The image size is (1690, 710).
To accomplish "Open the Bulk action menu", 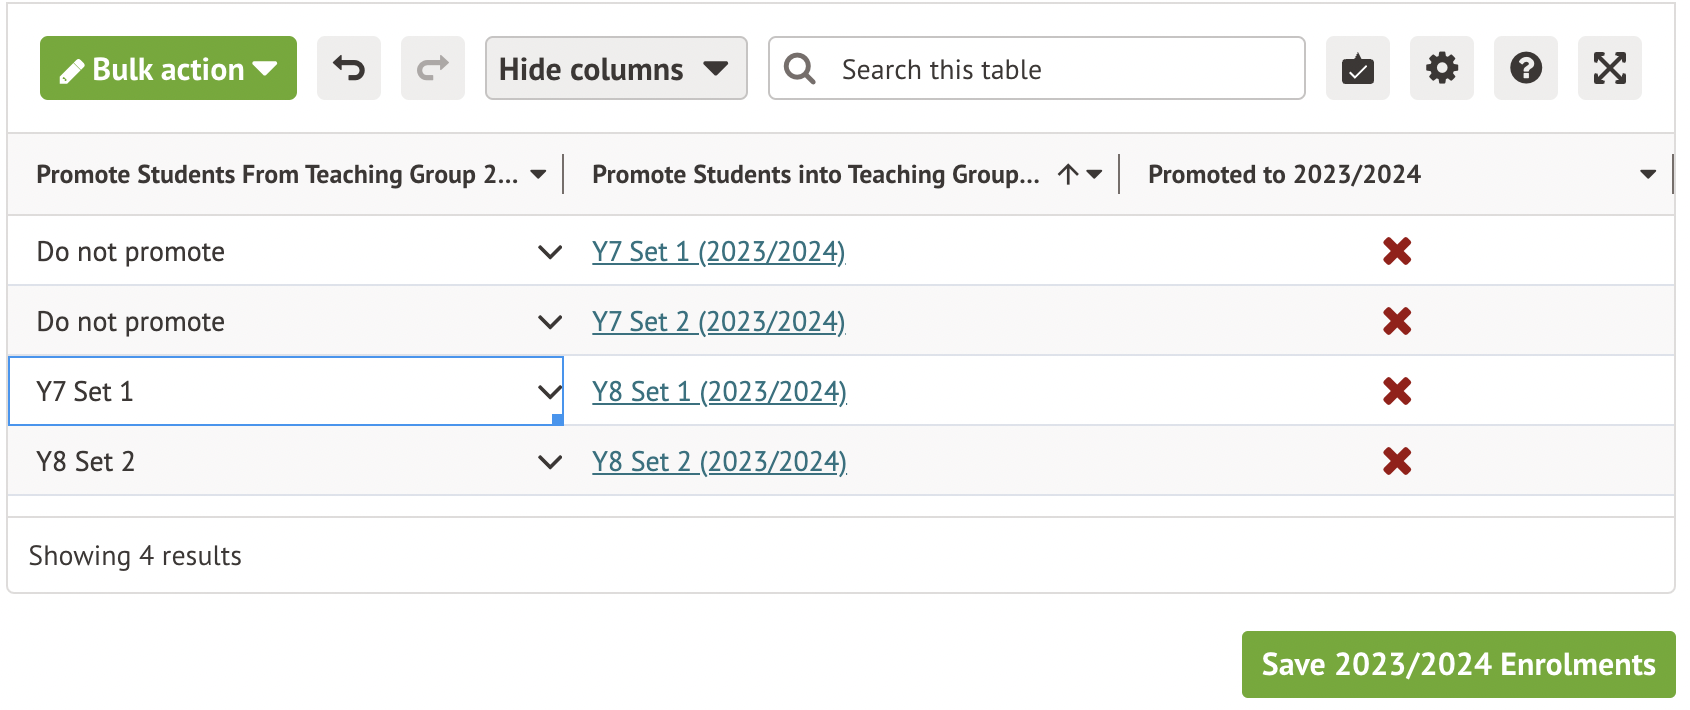I will [x=168, y=68].
